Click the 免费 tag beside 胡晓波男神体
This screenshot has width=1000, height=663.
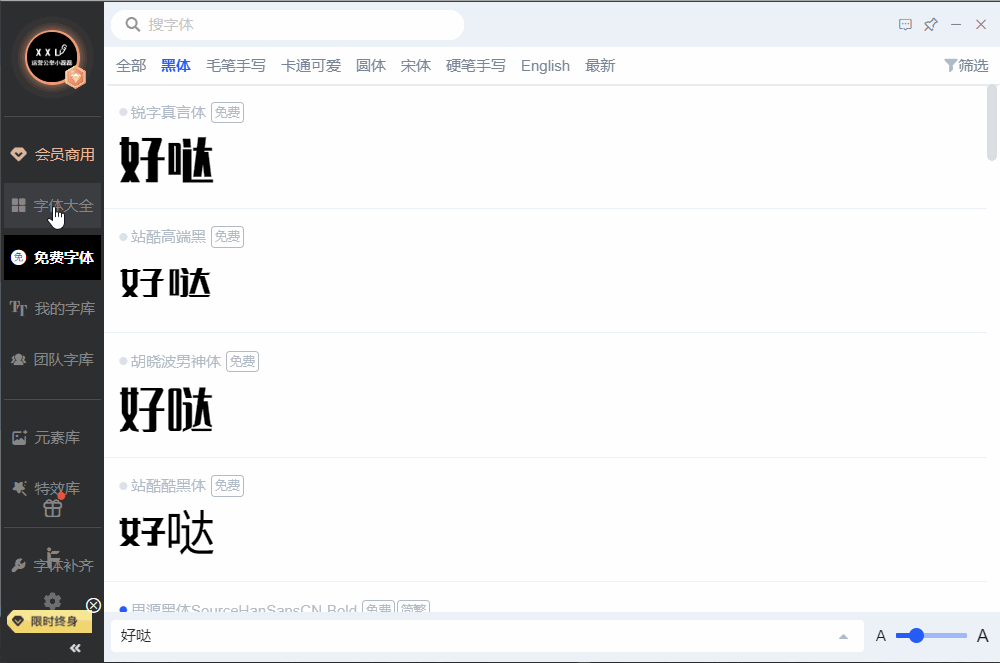pos(242,361)
